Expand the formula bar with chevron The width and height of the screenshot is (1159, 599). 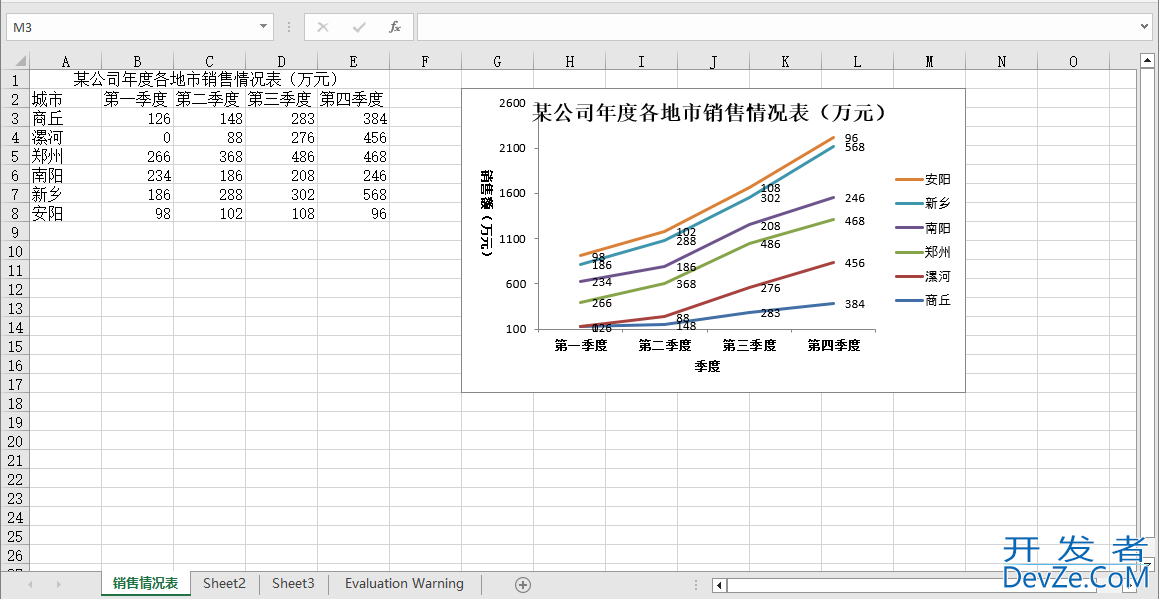pyautogui.click(x=1145, y=27)
